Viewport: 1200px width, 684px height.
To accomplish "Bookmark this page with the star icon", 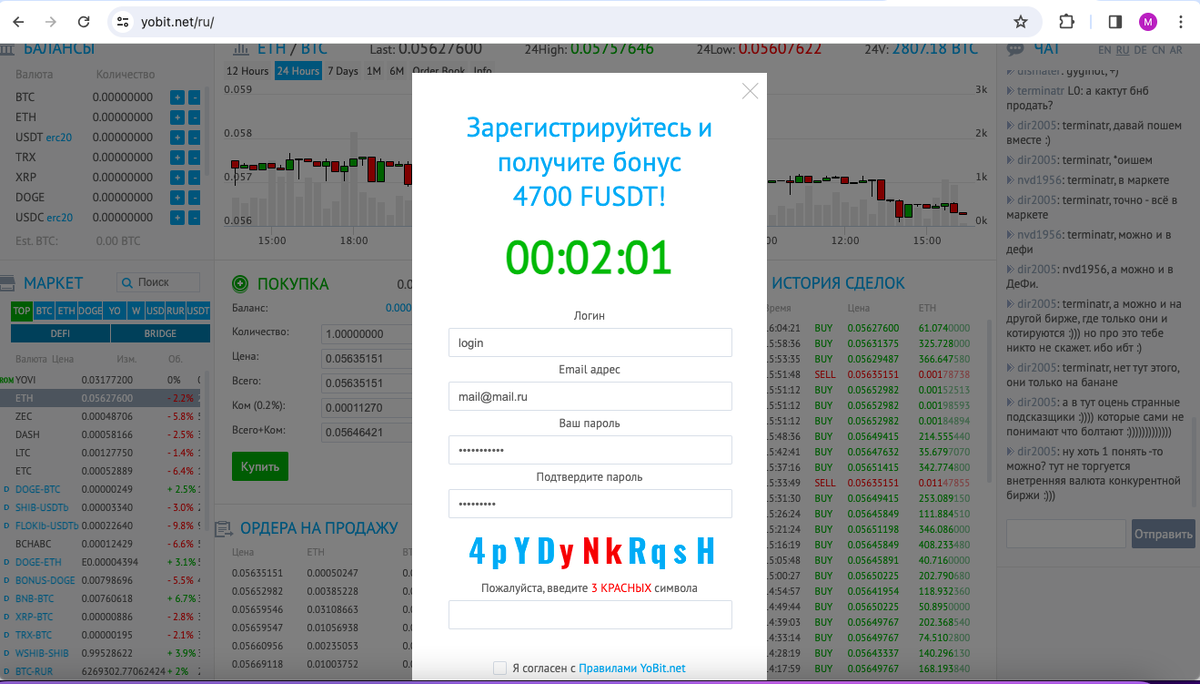I will coord(1020,21).
